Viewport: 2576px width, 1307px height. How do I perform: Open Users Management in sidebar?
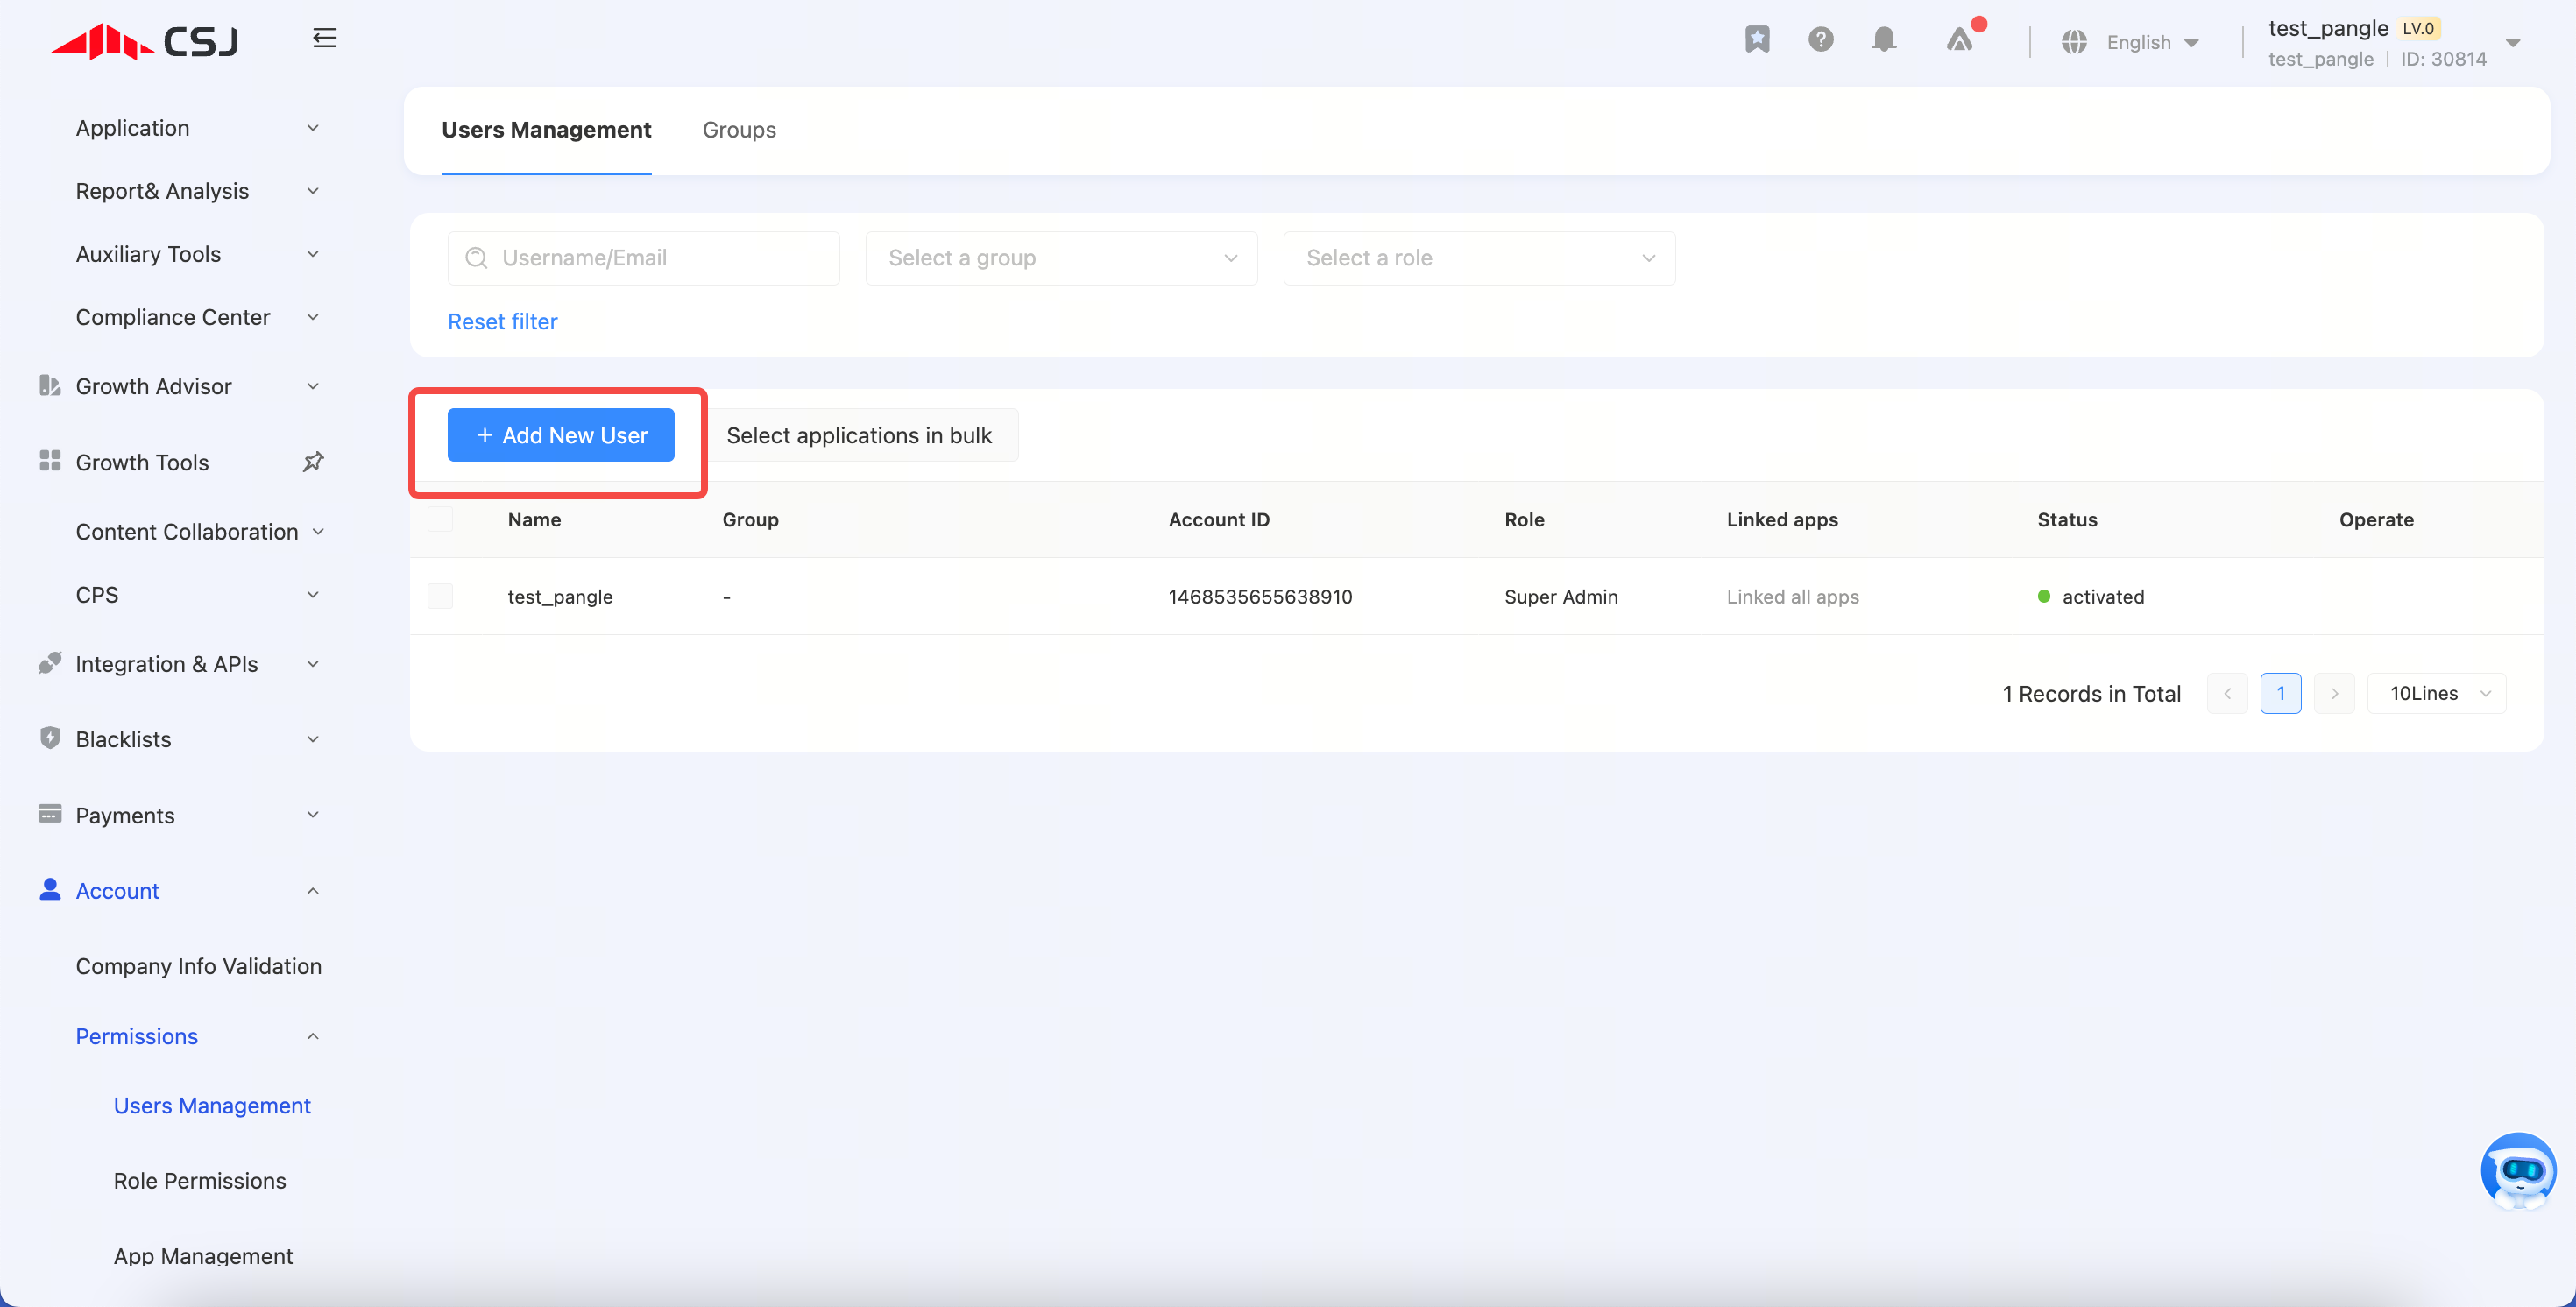[212, 1105]
